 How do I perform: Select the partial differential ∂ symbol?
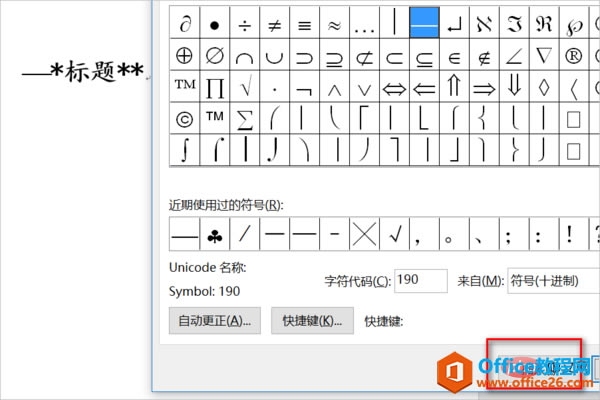pyautogui.click(x=184, y=22)
